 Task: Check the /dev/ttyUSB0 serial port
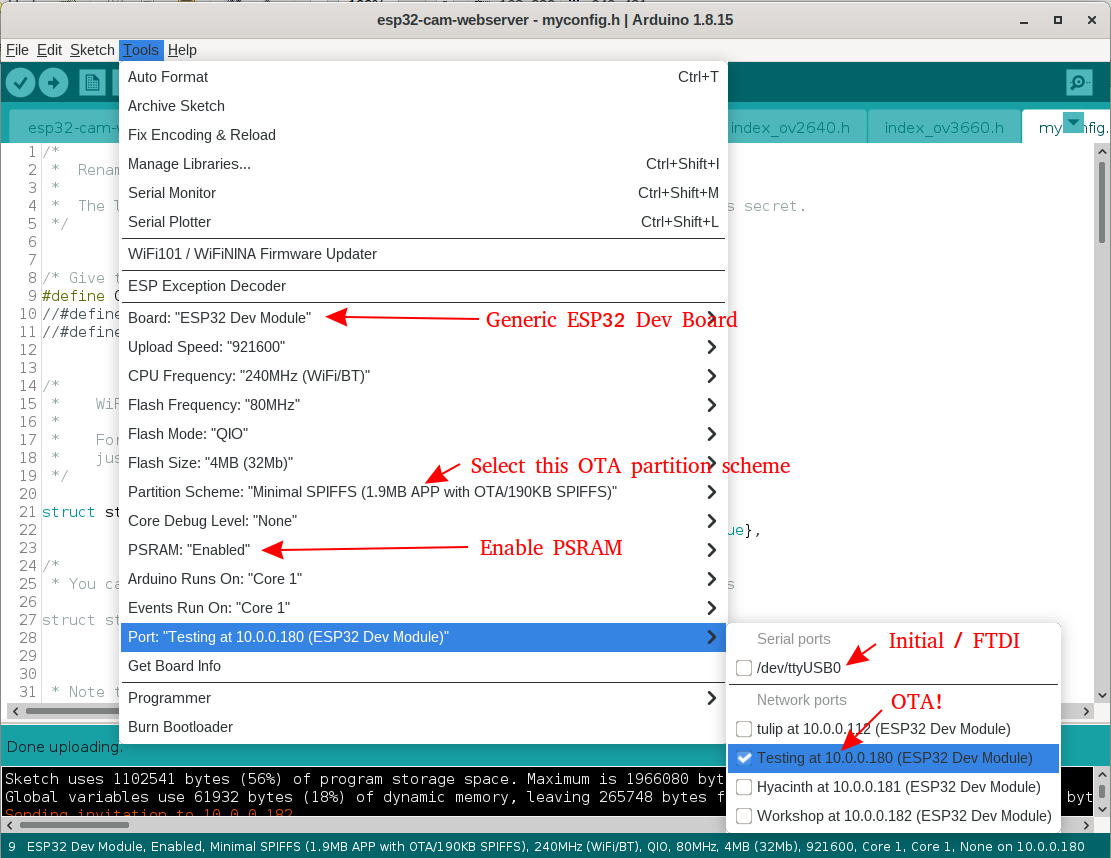[x=744, y=668]
